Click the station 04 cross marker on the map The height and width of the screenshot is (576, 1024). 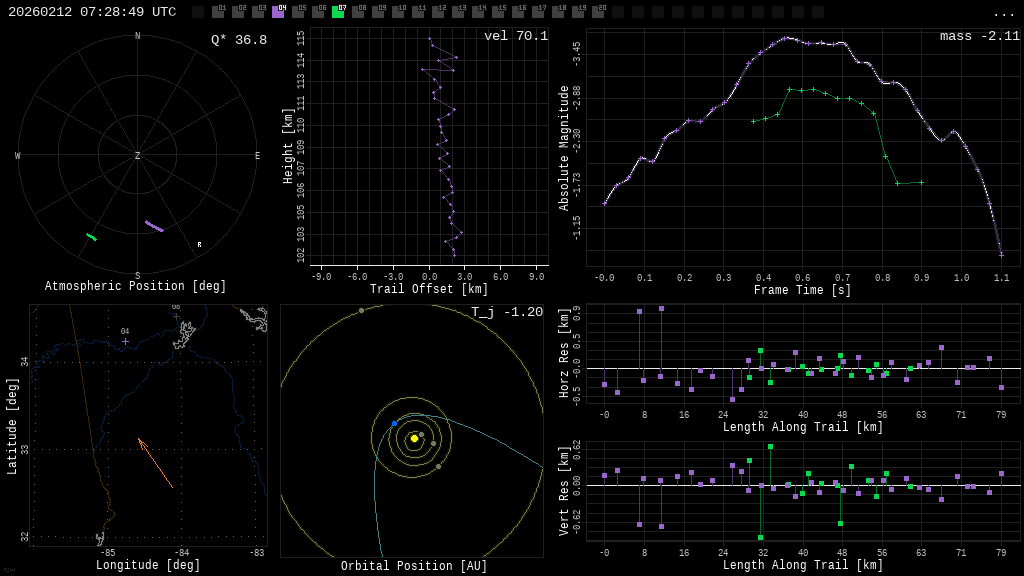125,341
